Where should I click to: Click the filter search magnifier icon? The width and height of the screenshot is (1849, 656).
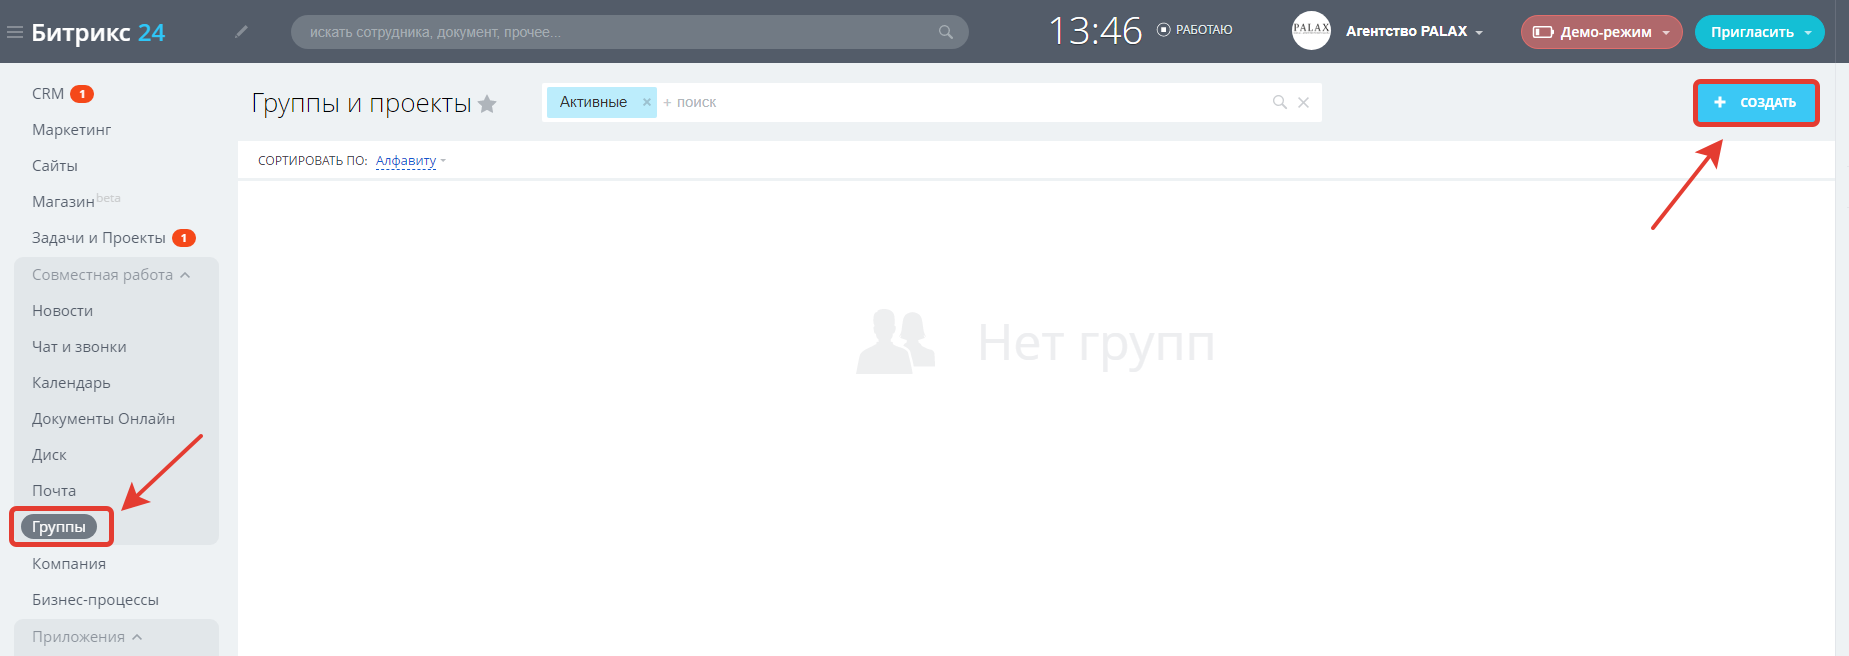(1279, 102)
